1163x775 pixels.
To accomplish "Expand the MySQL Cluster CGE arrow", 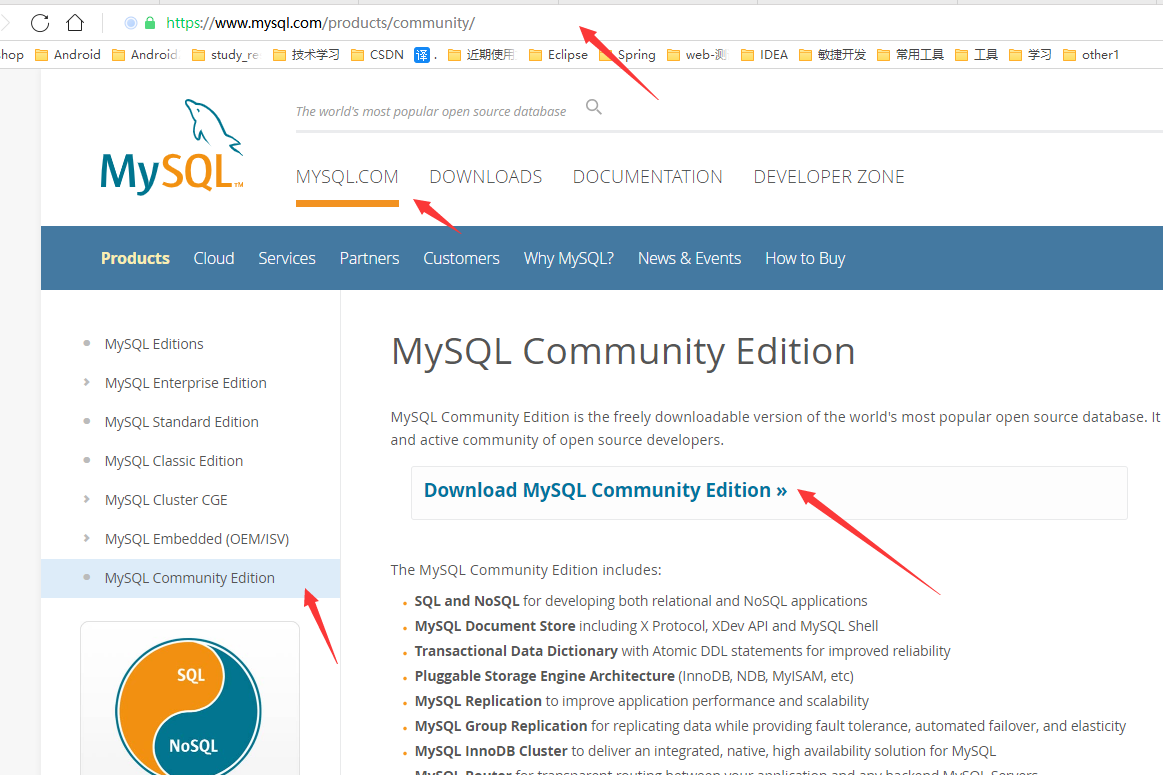I will [x=87, y=499].
